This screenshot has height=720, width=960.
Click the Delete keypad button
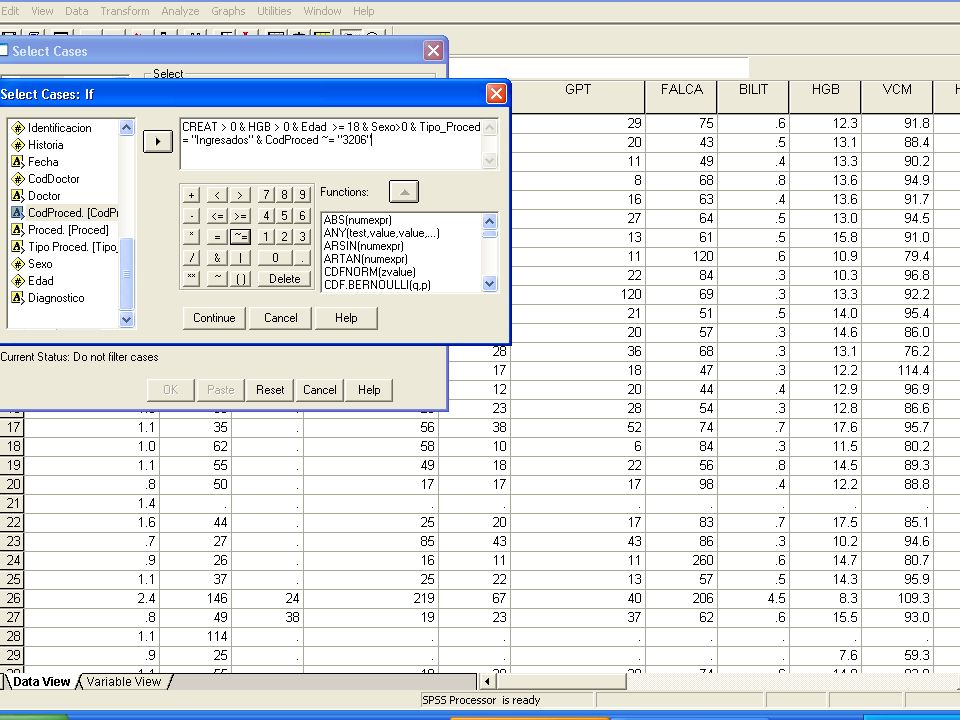(x=285, y=279)
